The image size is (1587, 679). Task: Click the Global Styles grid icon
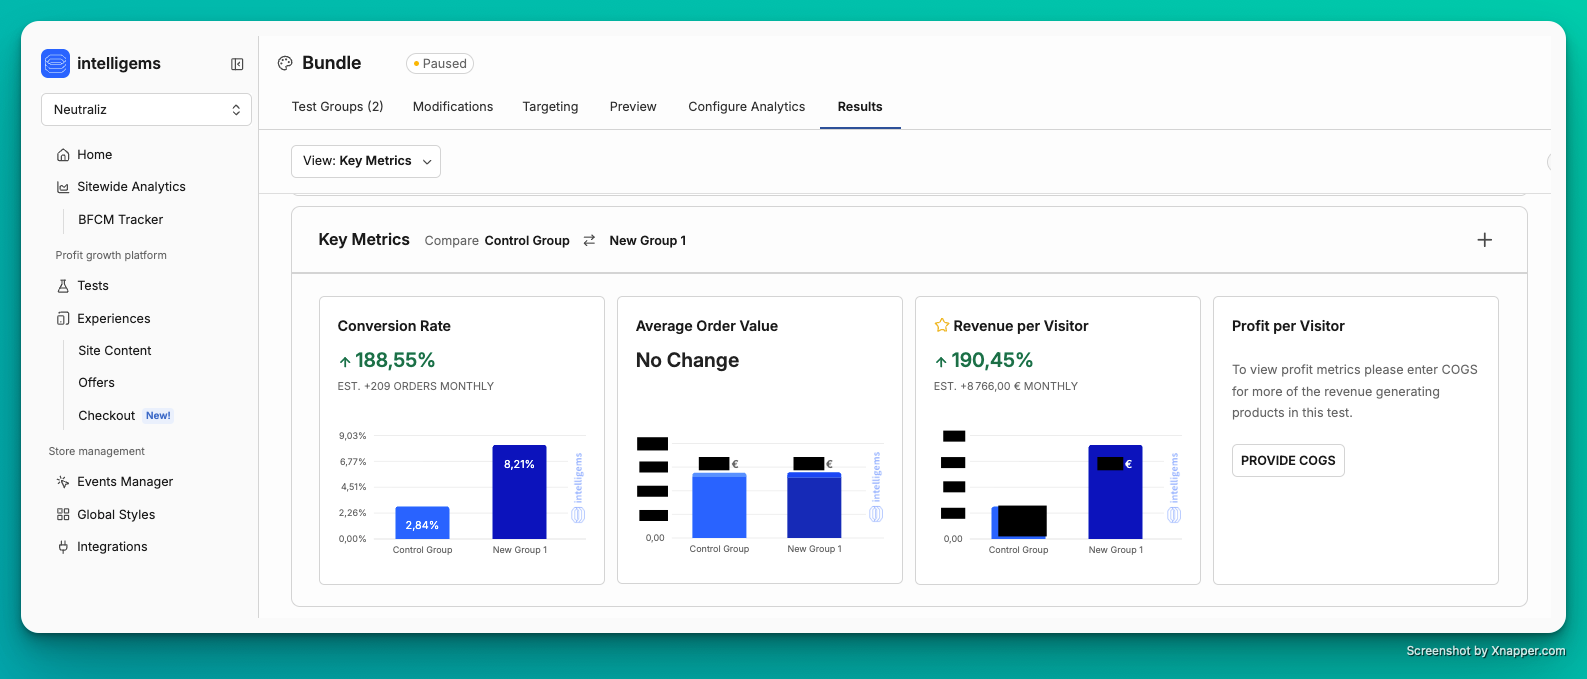[x=63, y=515]
